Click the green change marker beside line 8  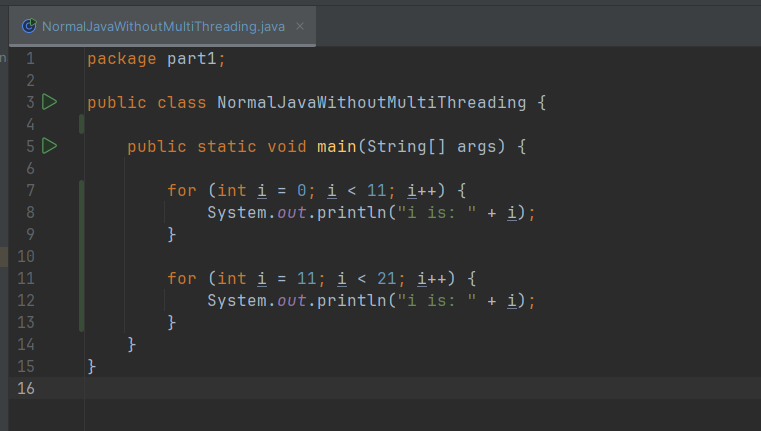coord(81,212)
